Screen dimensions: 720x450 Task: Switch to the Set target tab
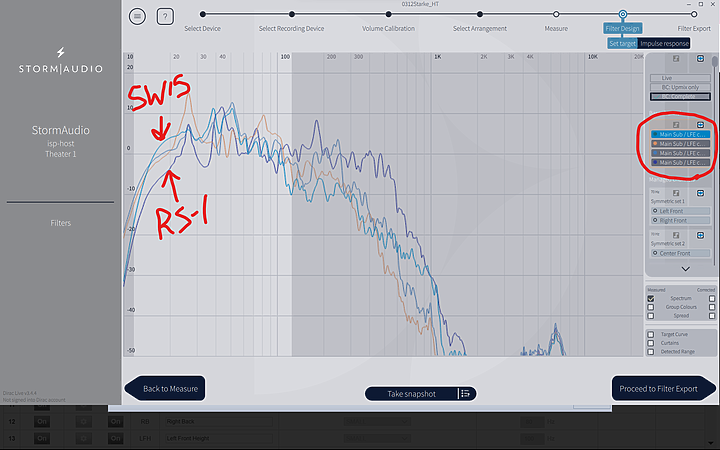(622, 44)
